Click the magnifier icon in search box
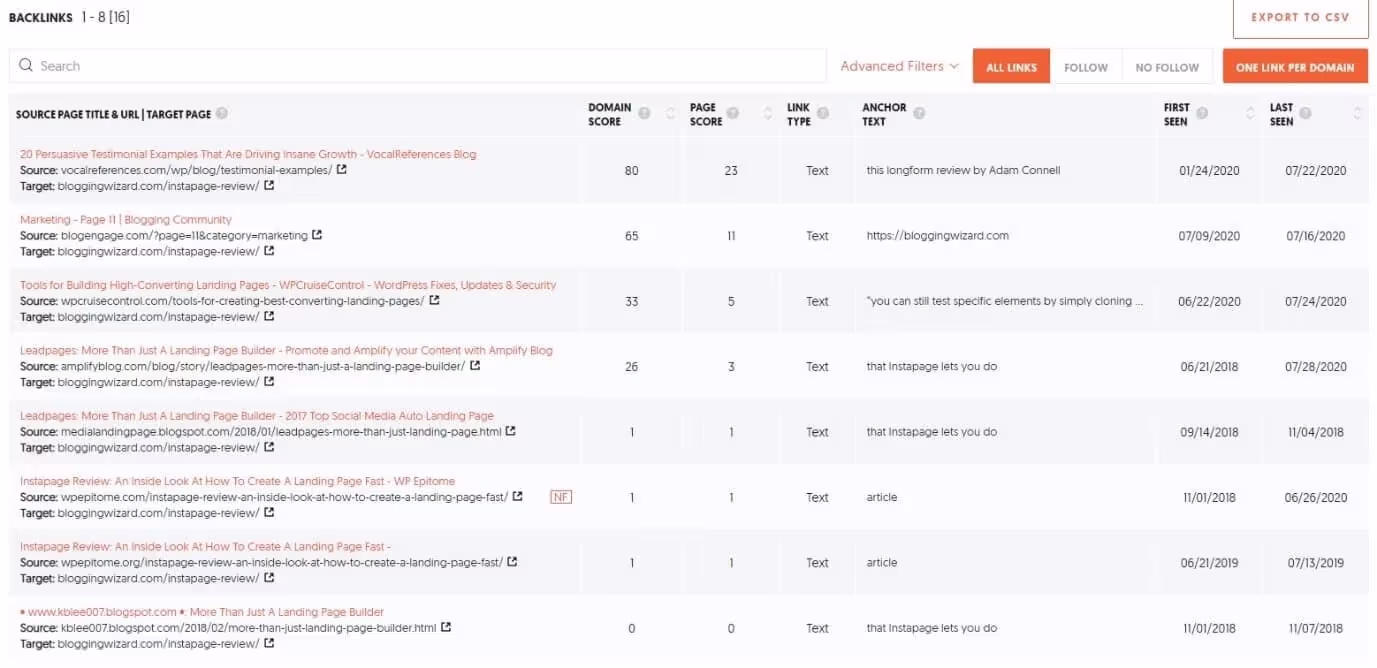The image size is (1377, 668). click(26, 66)
